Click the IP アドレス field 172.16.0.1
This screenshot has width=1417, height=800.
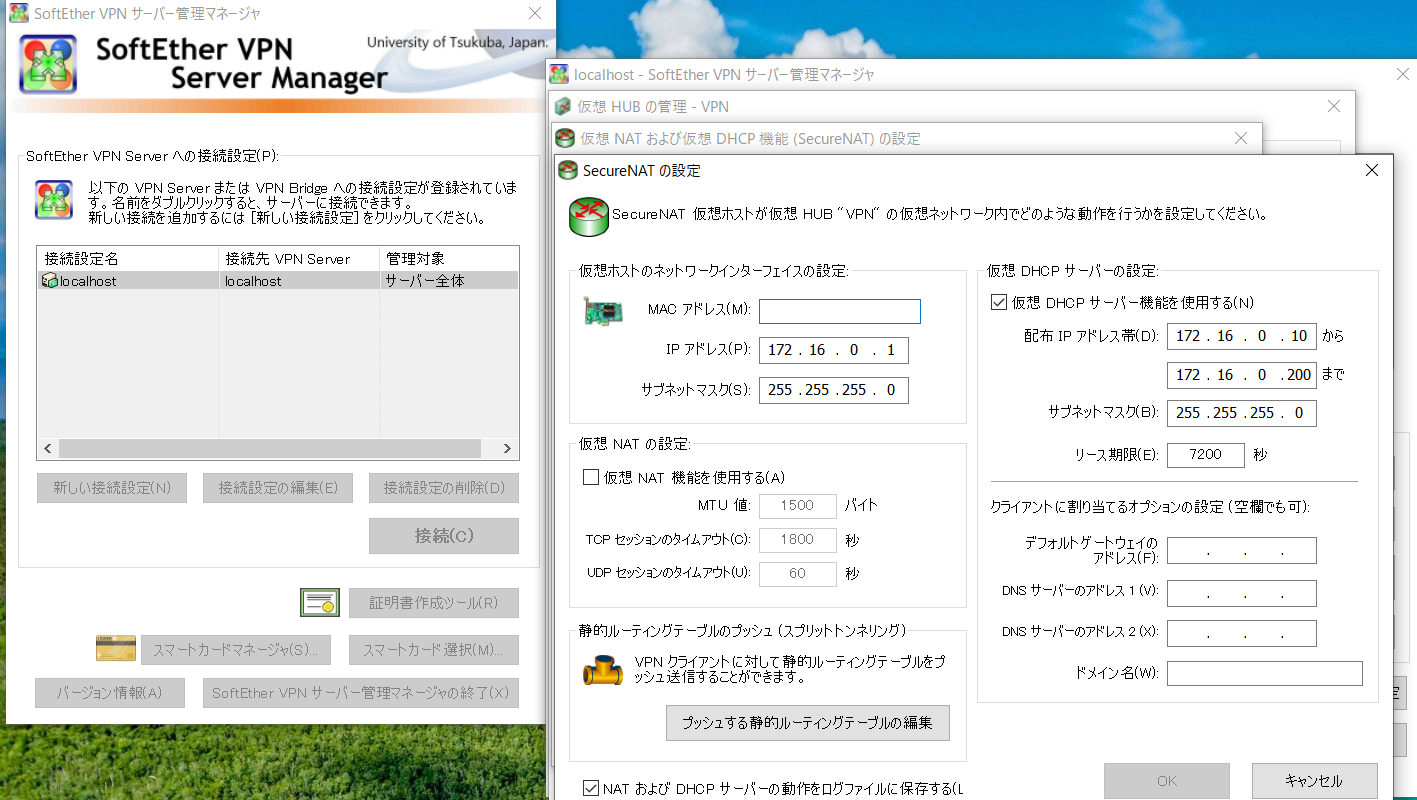pyautogui.click(x=834, y=350)
